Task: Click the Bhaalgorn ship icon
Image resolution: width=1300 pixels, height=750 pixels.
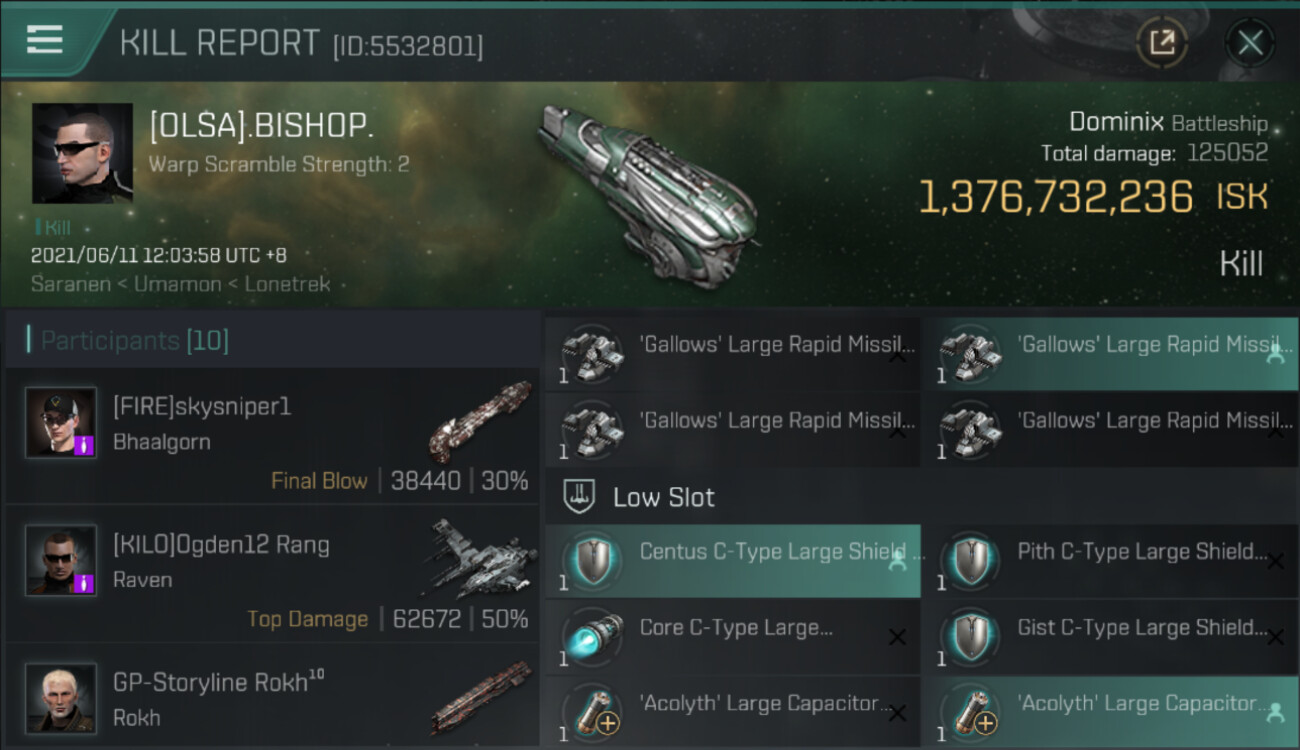Action: [479, 421]
